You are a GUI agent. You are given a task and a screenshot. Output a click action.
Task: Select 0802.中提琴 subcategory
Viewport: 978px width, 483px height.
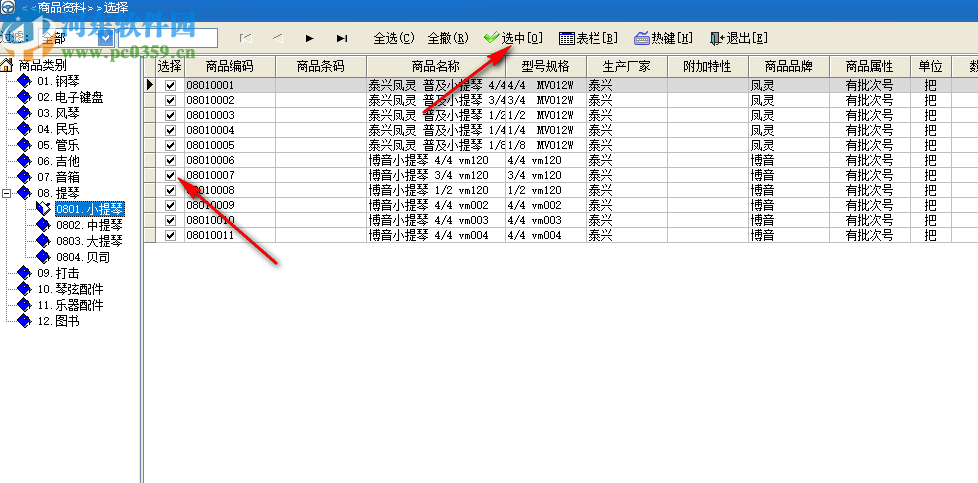pyautogui.click(x=89, y=225)
